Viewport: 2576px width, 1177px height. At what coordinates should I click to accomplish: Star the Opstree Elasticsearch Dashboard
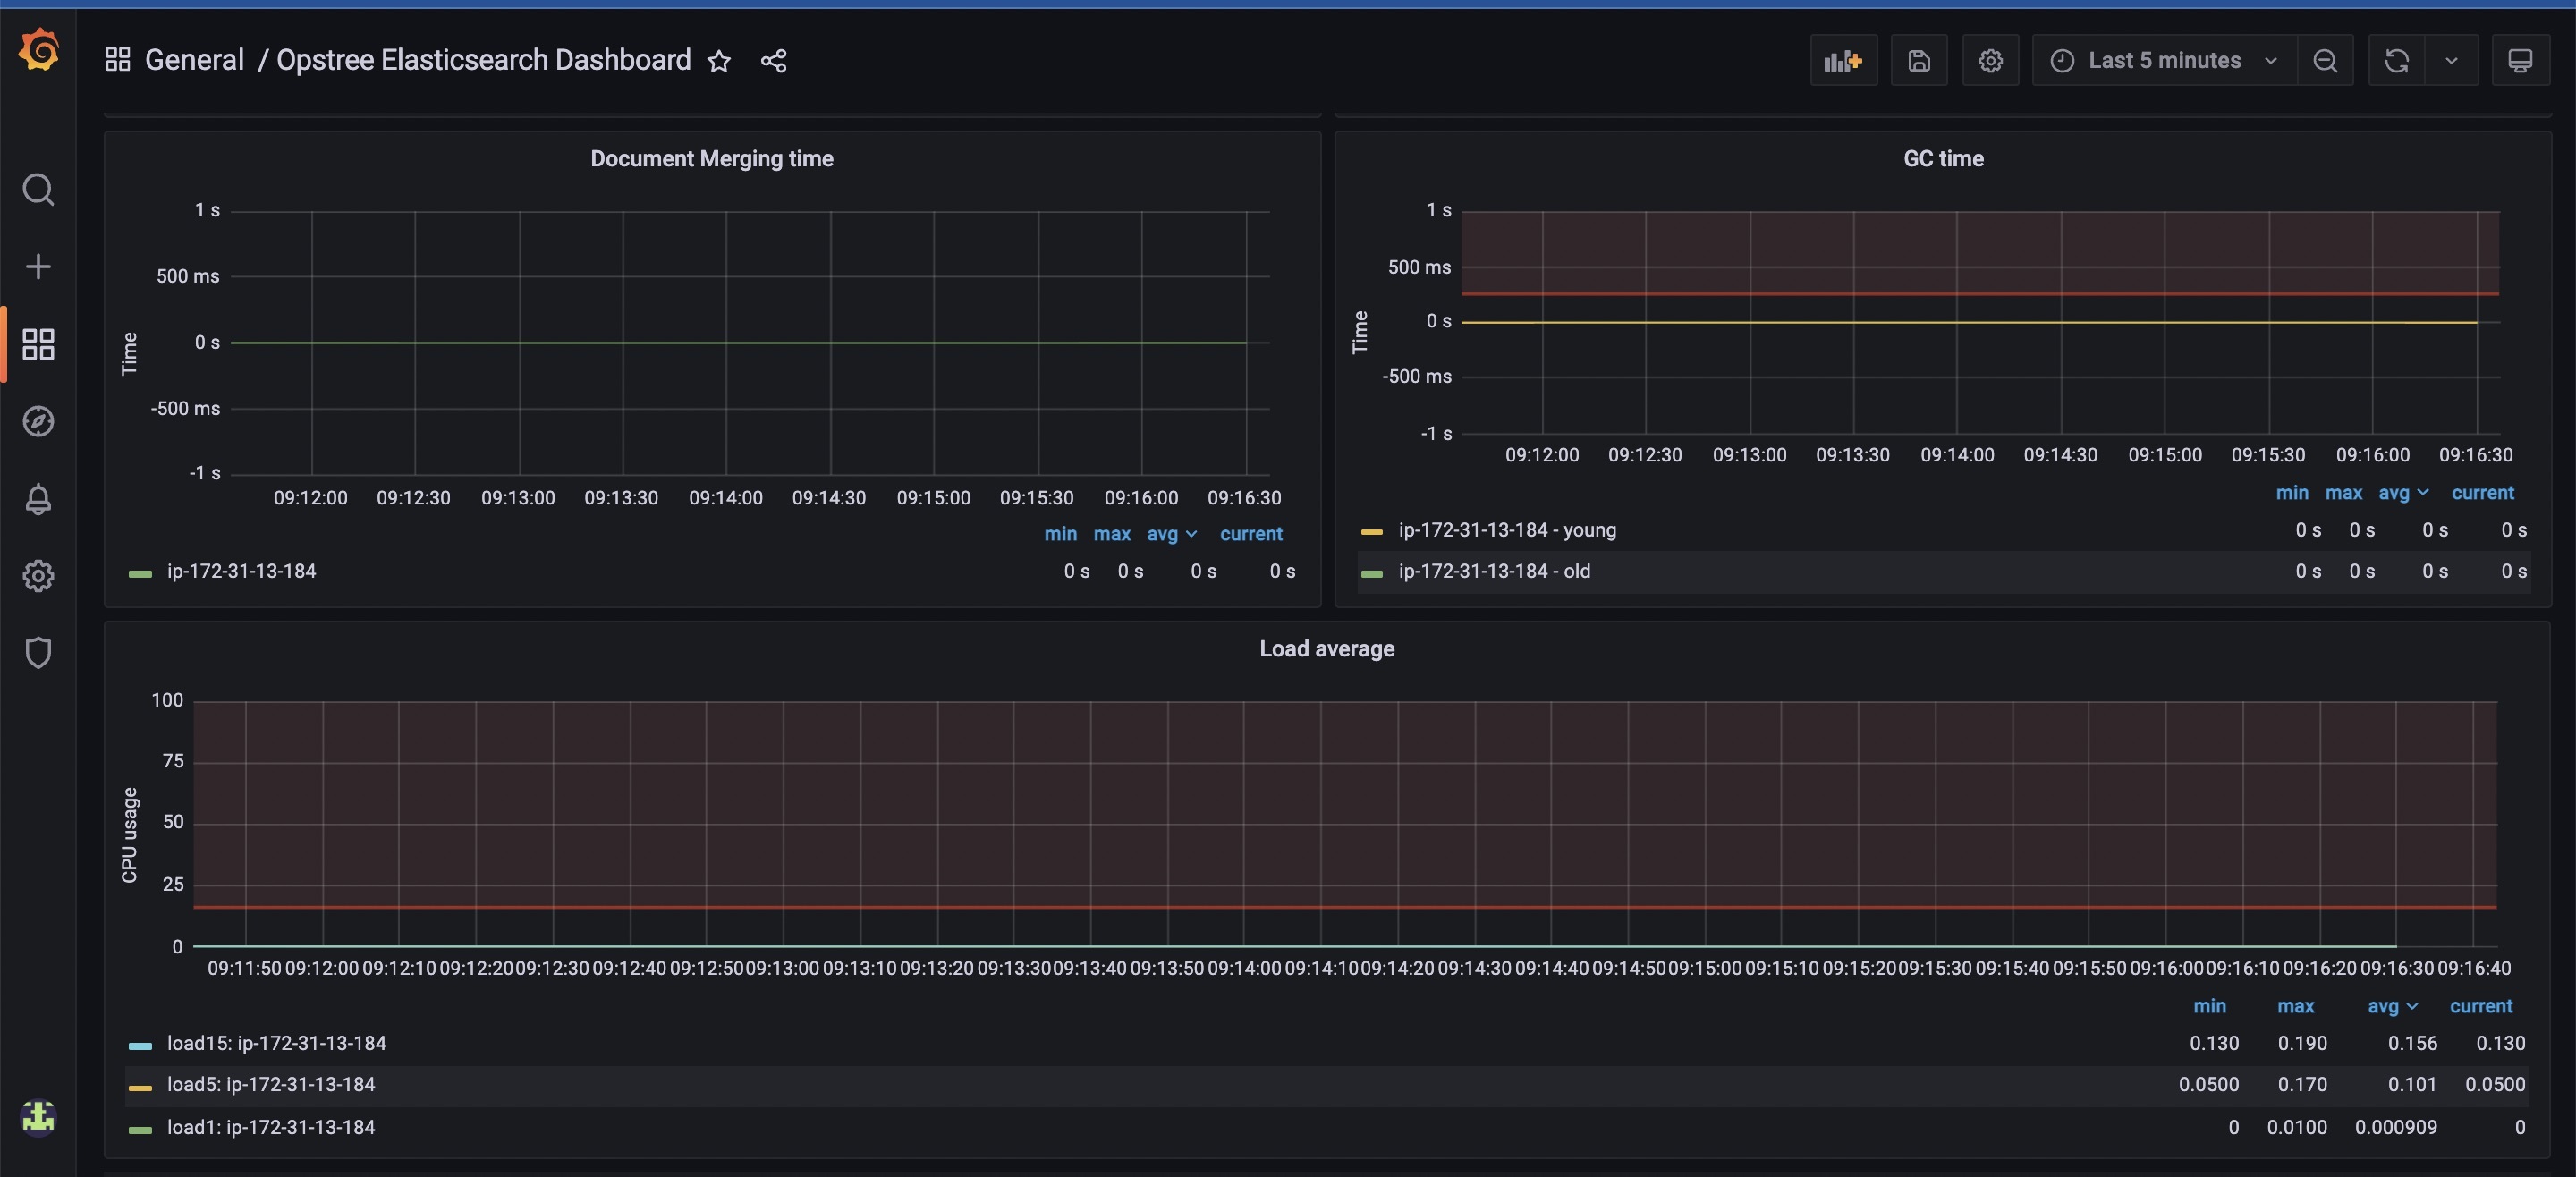[719, 61]
